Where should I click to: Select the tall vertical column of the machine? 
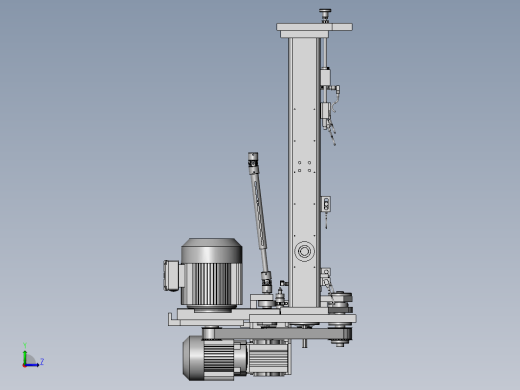[x=304, y=172]
